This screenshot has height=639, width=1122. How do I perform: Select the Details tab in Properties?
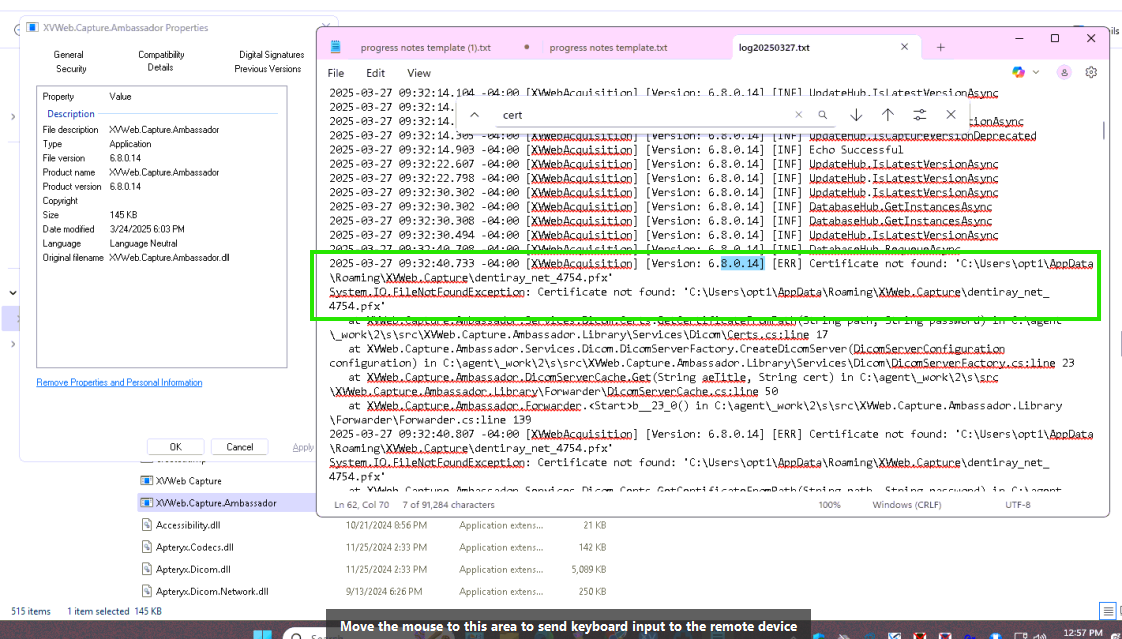click(x=160, y=67)
